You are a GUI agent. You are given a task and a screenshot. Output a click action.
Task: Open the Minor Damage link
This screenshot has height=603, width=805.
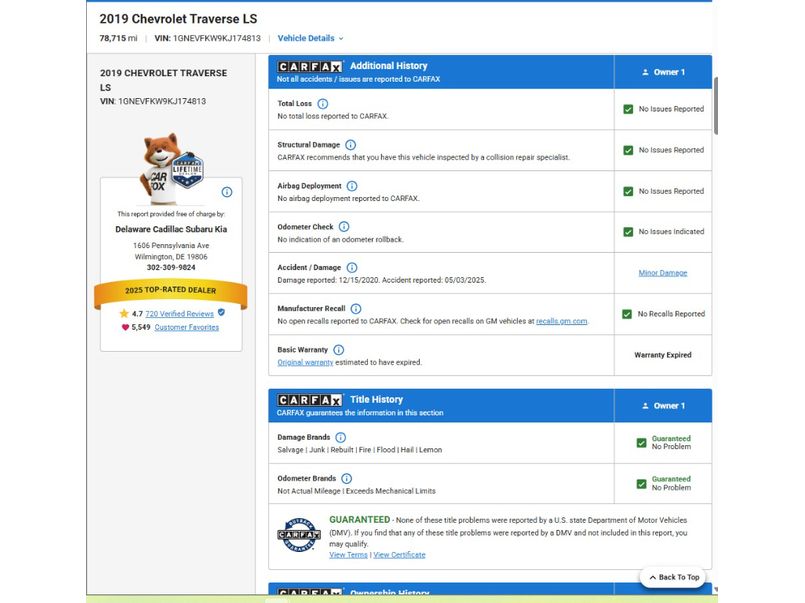pyautogui.click(x=663, y=273)
